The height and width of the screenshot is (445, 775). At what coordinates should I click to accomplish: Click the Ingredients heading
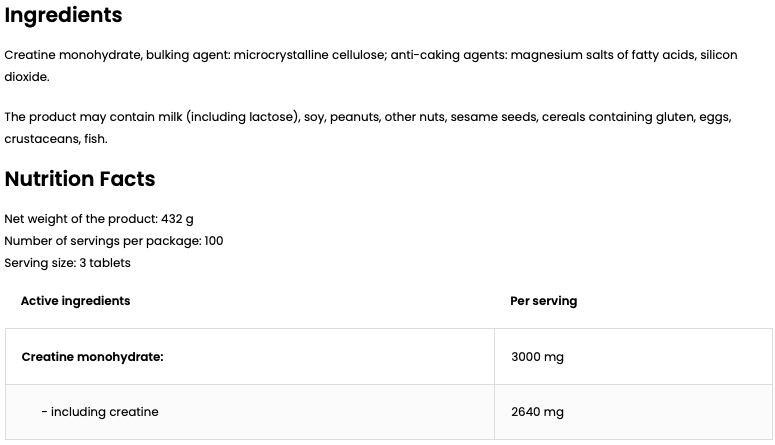(63, 16)
